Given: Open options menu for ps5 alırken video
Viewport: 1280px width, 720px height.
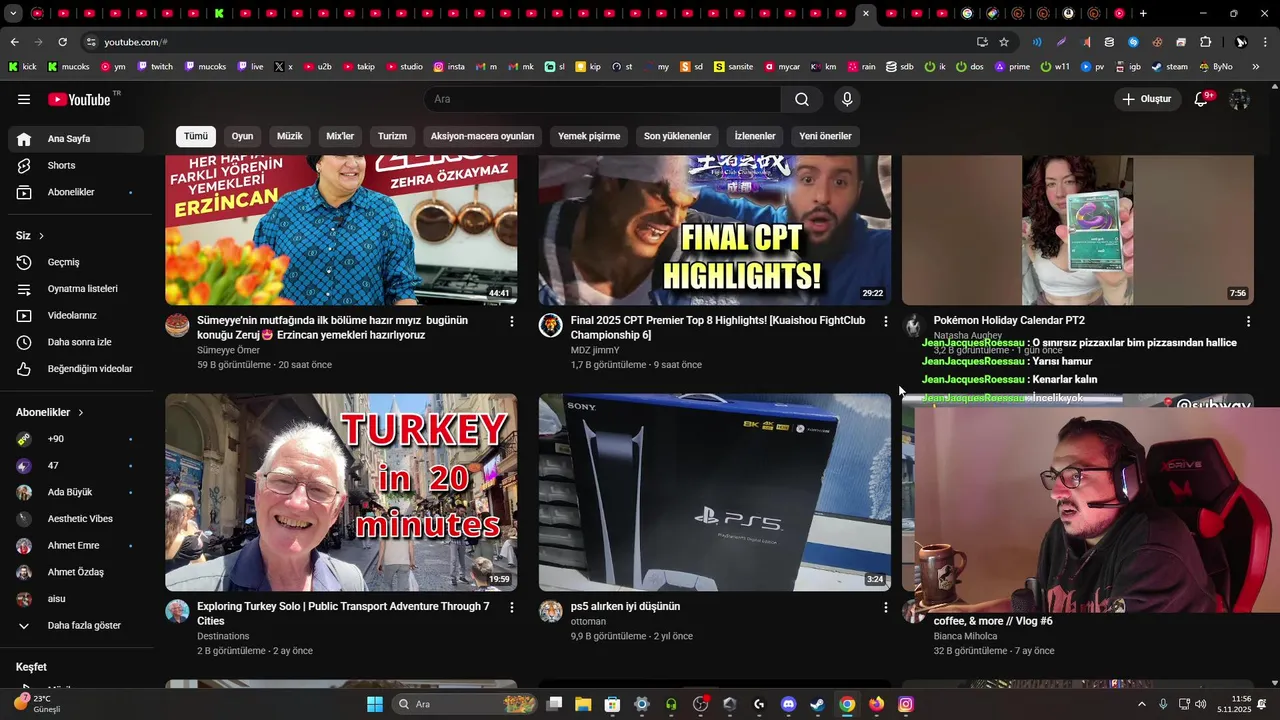Looking at the screenshot, I should [x=885, y=607].
